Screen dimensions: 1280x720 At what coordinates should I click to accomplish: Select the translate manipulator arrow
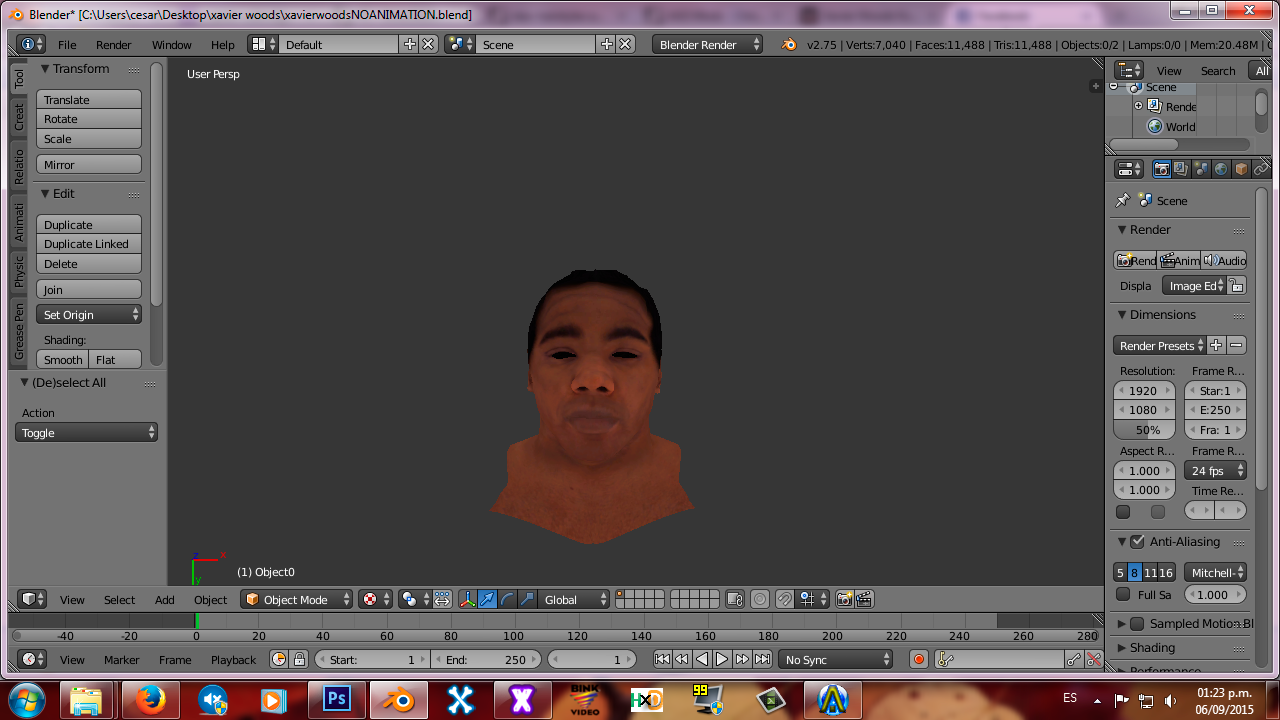coord(487,599)
